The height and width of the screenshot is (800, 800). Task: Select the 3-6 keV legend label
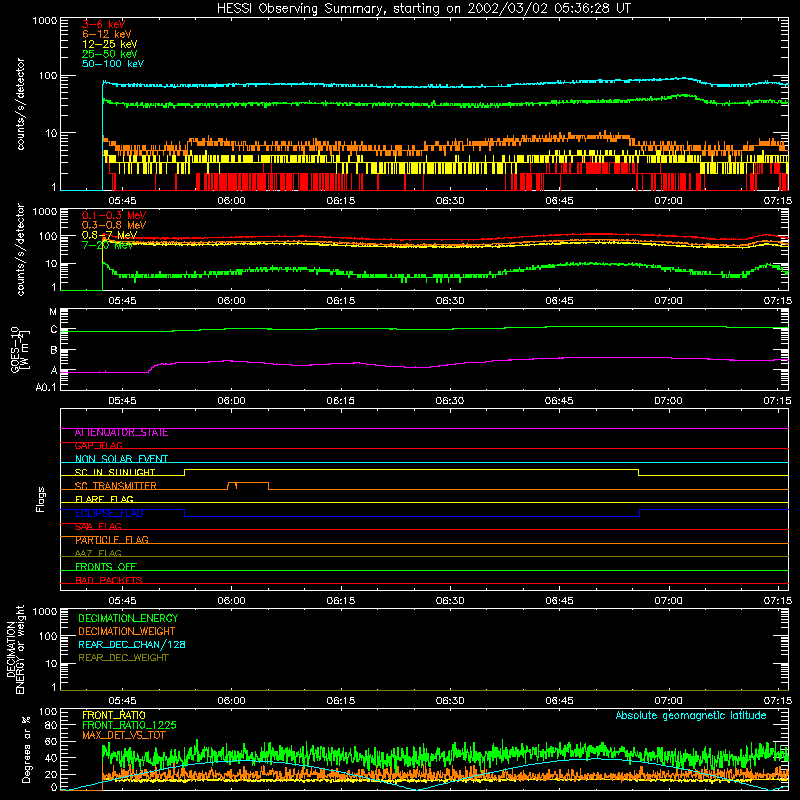point(103,24)
